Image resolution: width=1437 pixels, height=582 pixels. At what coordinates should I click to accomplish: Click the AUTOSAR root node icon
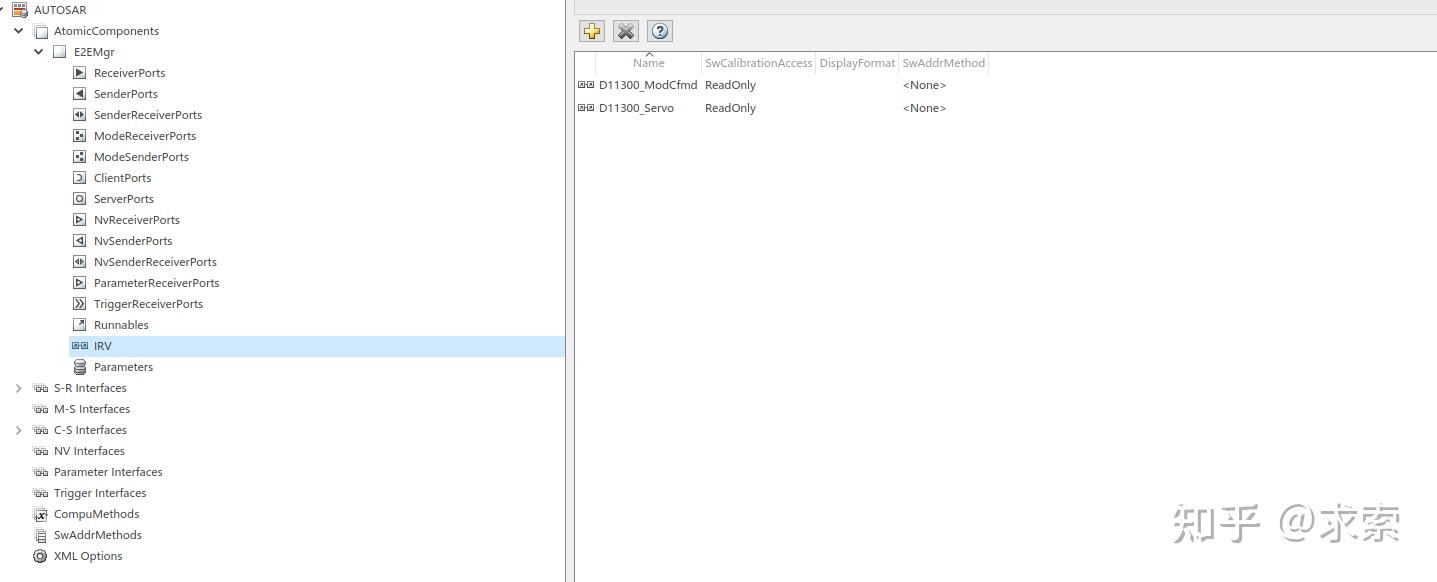pos(20,10)
